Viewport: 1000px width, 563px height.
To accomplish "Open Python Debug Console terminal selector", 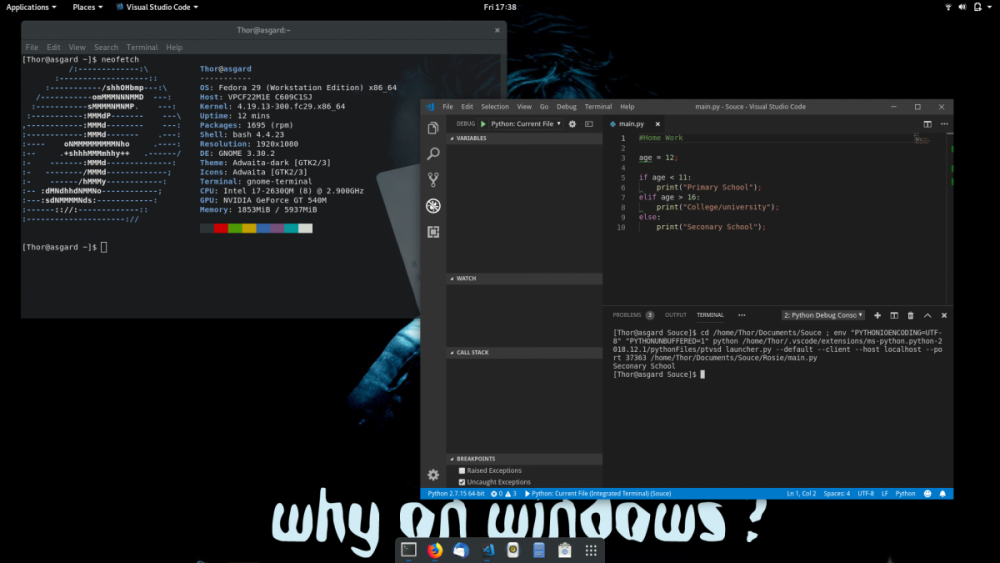I will point(820,315).
